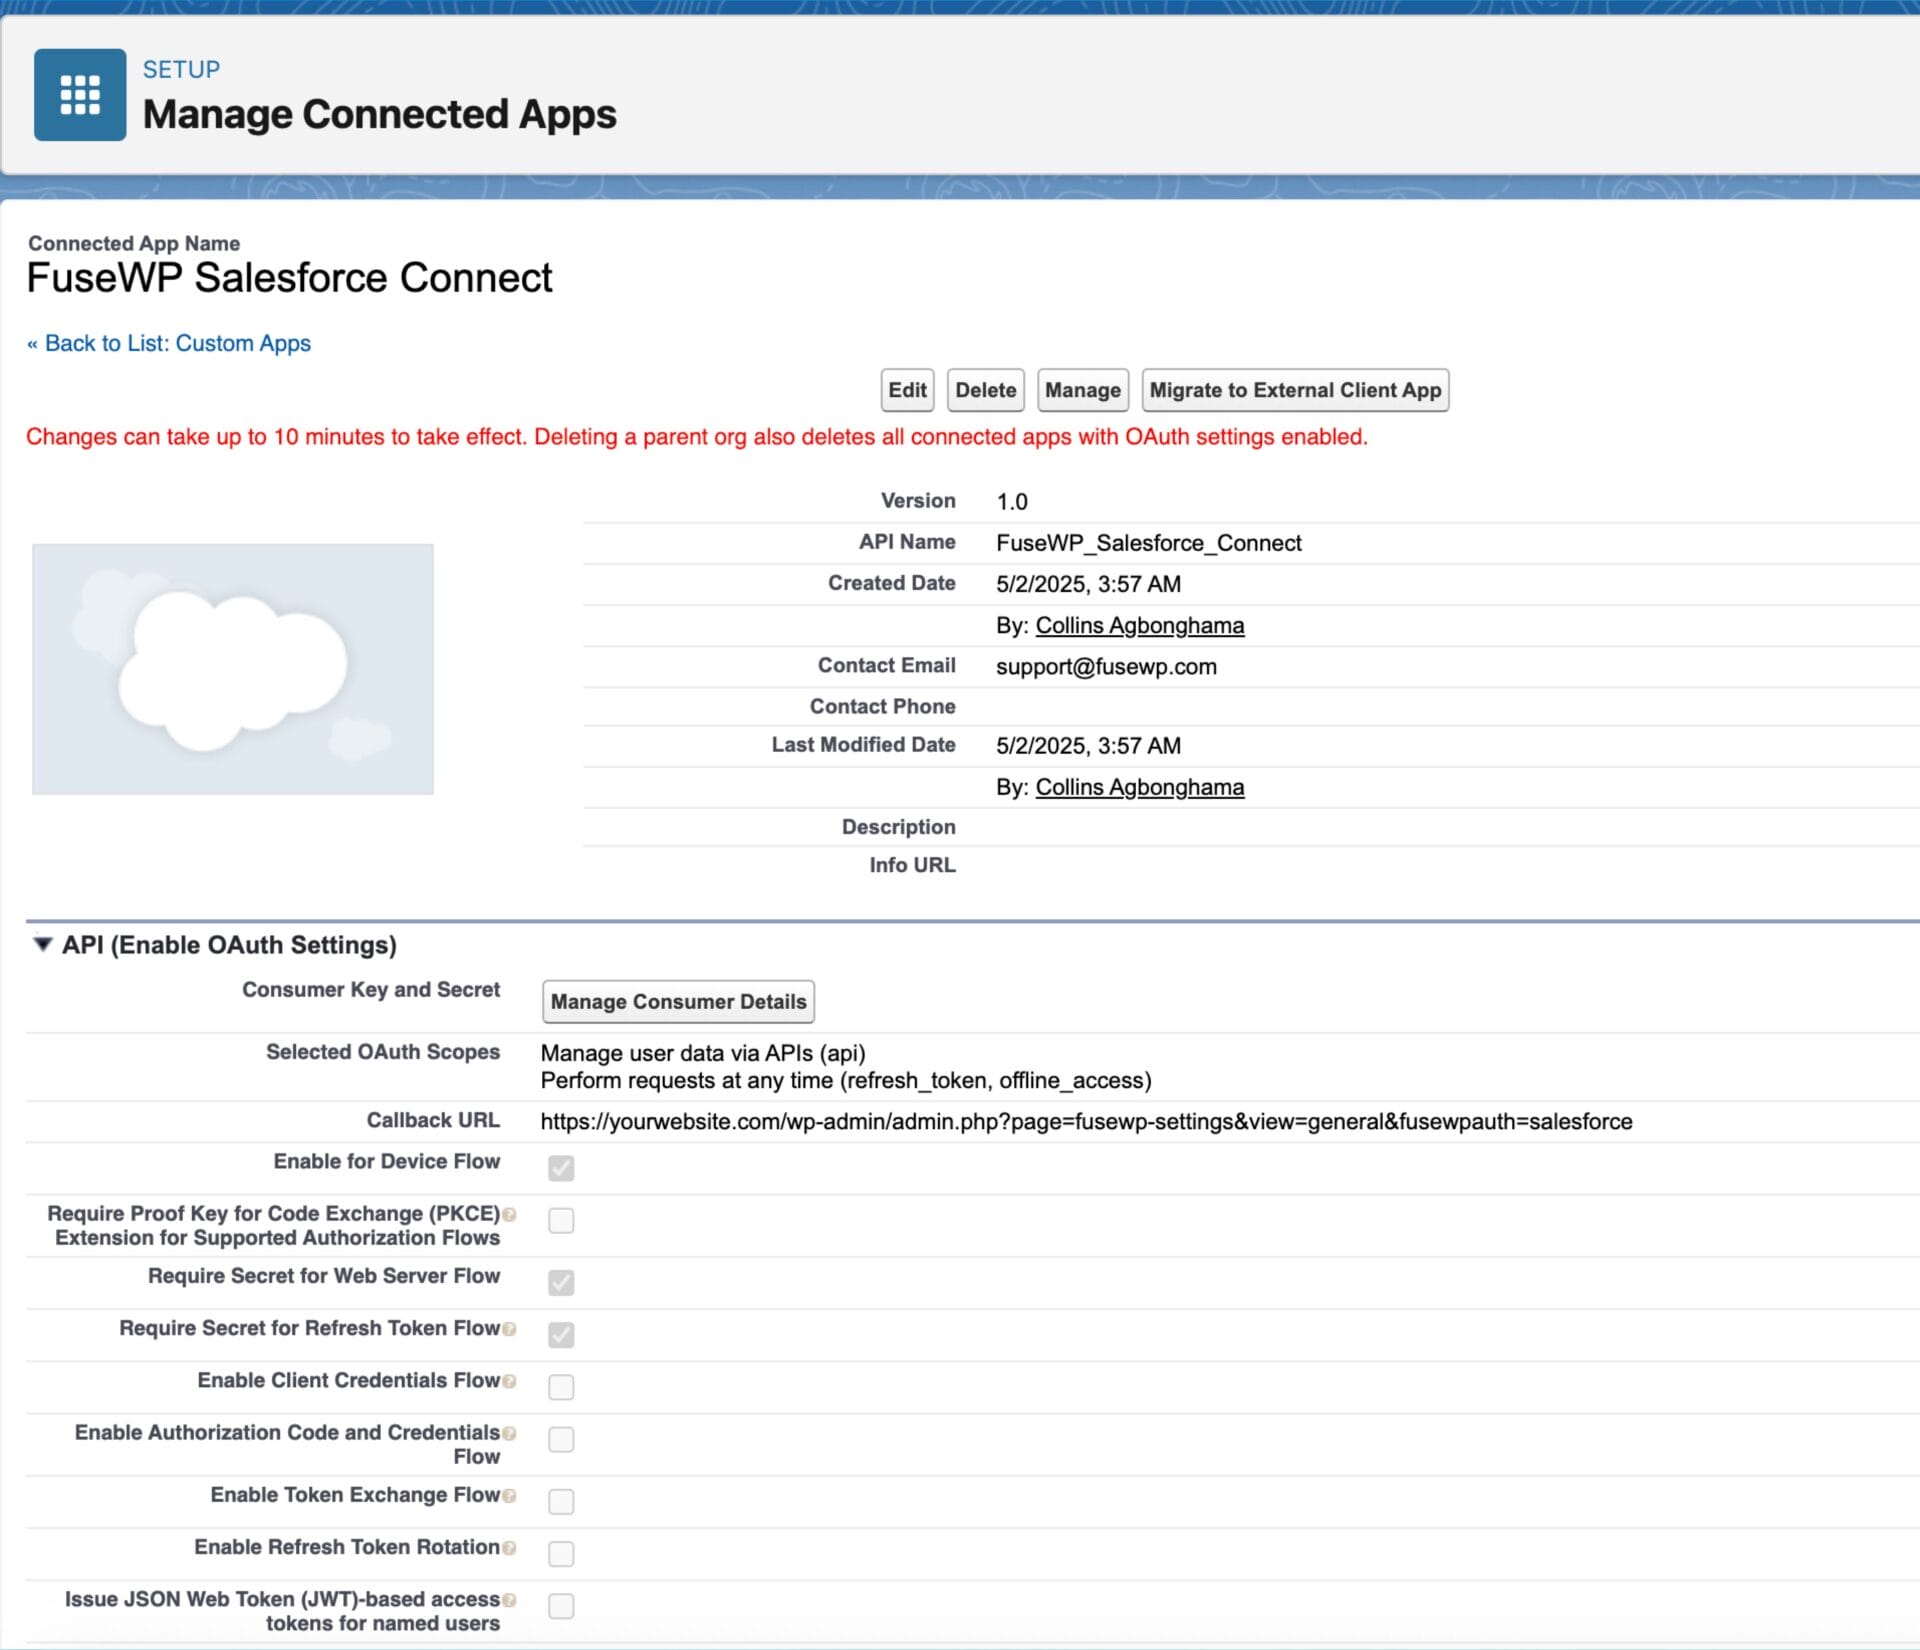
Task: Toggle Require Secret for Refresh Token Flow checkbox
Action: click(561, 1334)
